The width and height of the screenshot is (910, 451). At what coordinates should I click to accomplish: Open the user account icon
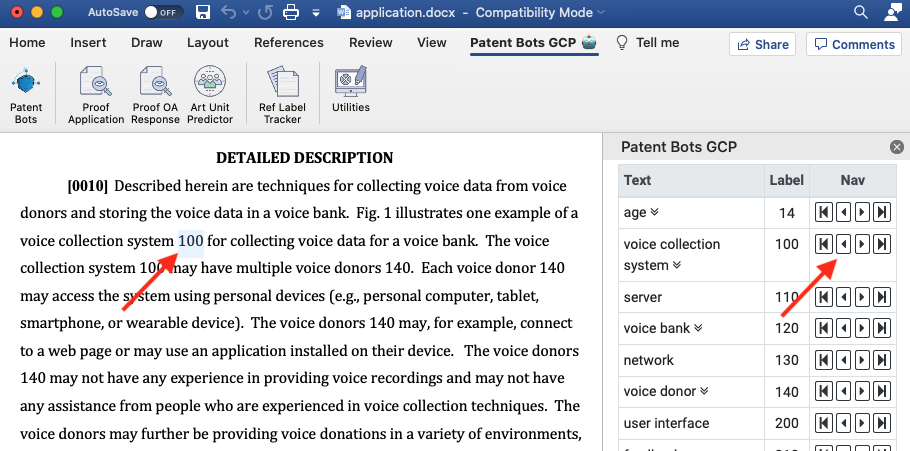coord(892,12)
